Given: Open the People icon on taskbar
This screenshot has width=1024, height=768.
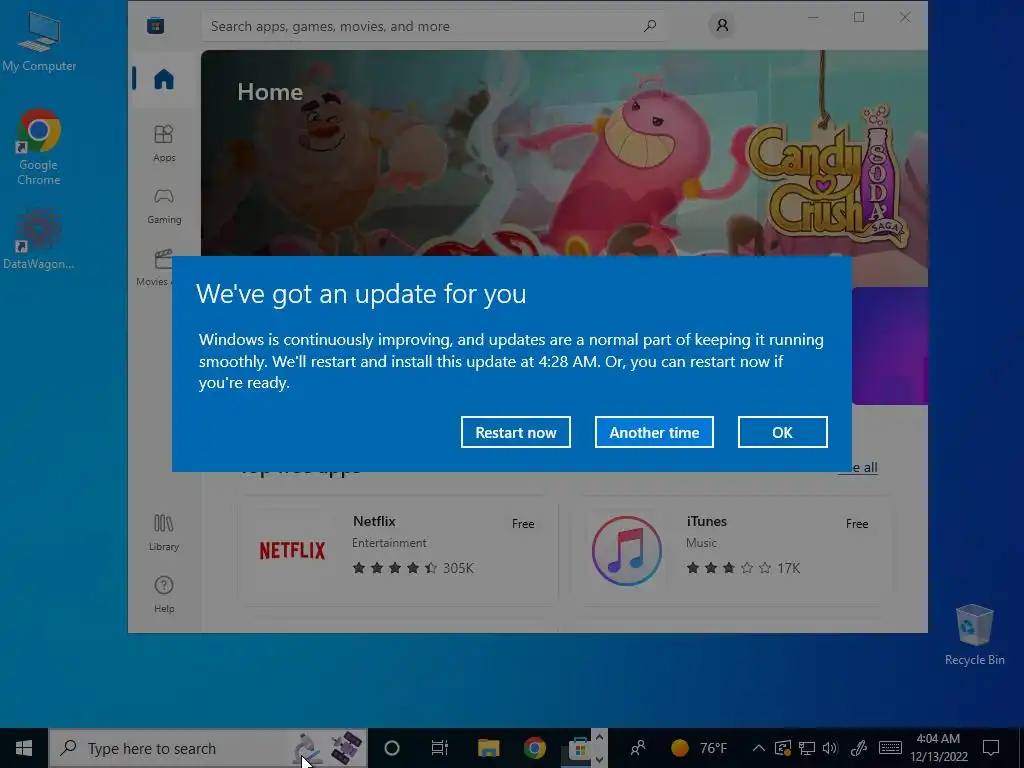Looking at the screenshot, I should coord(638,748).
